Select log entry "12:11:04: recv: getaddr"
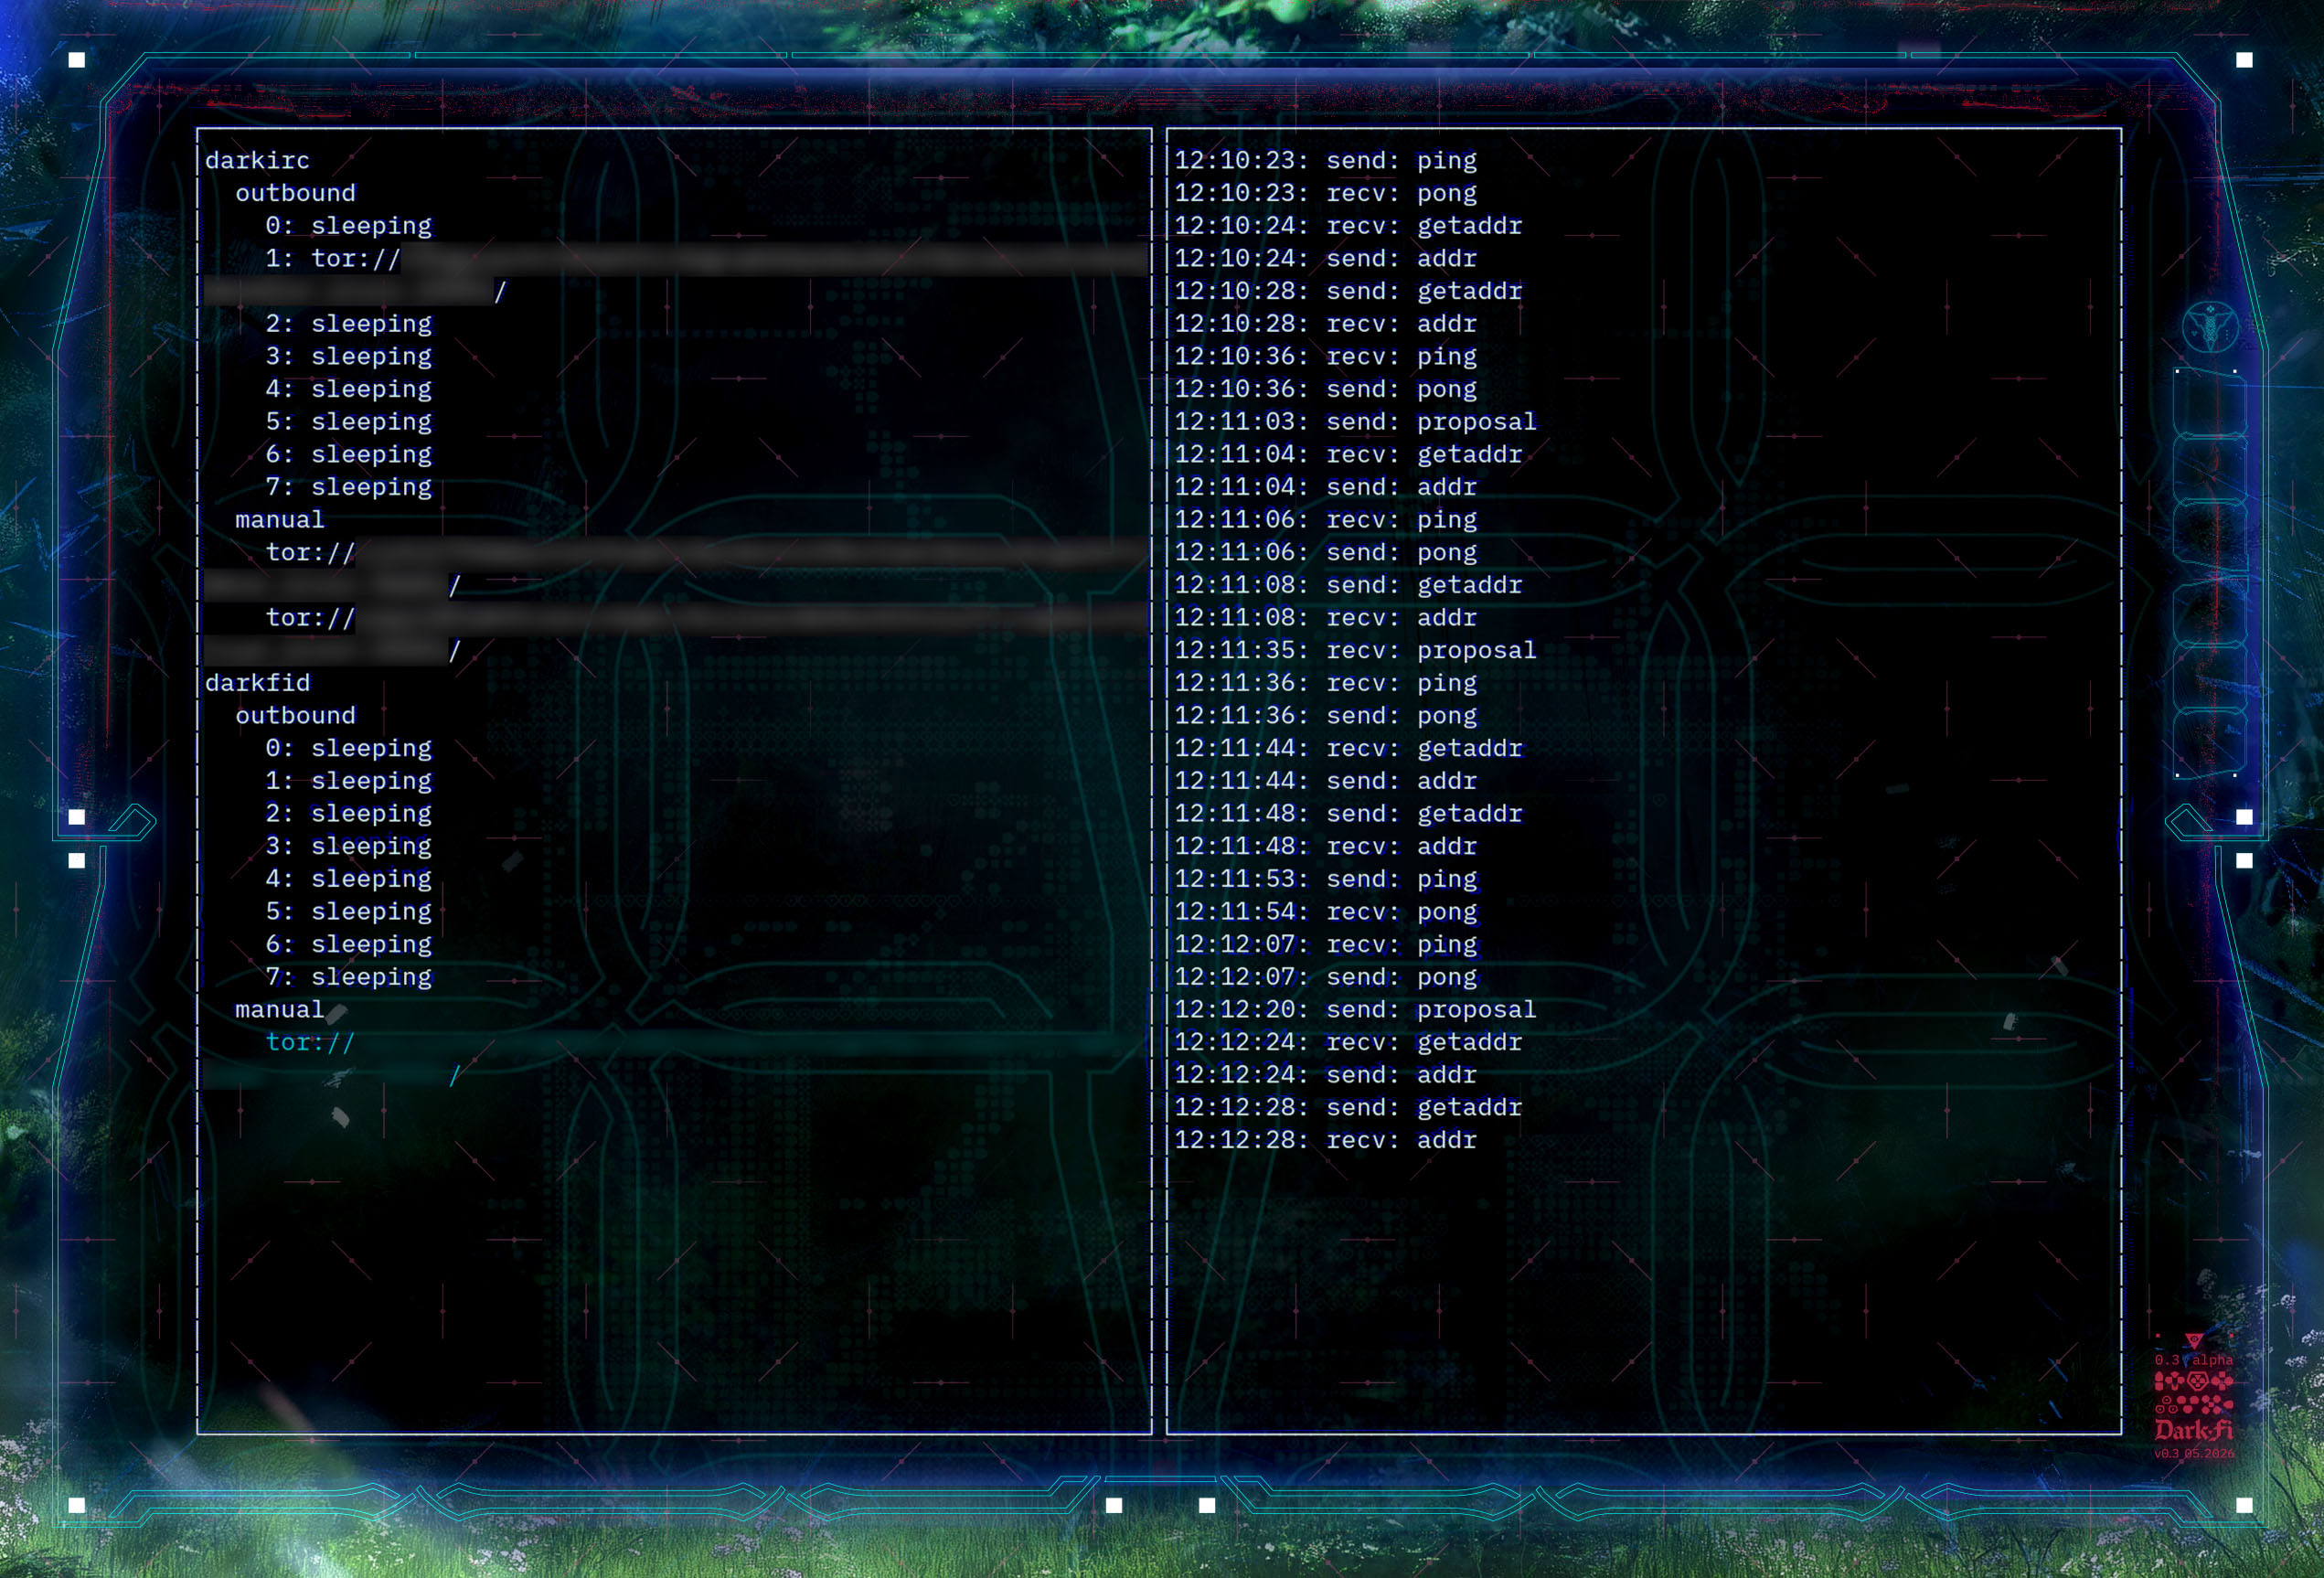 (1348, 454)
